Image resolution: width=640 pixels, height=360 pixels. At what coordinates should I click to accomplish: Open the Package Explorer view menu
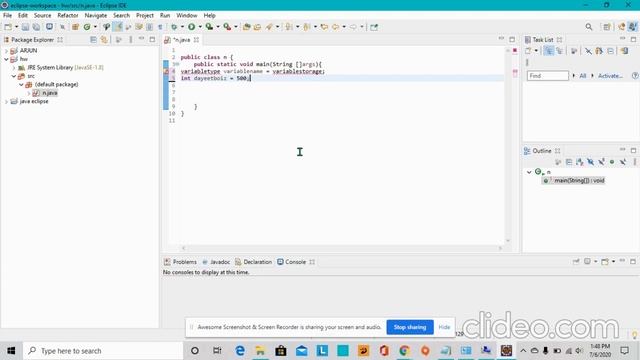tap(131, 40)
